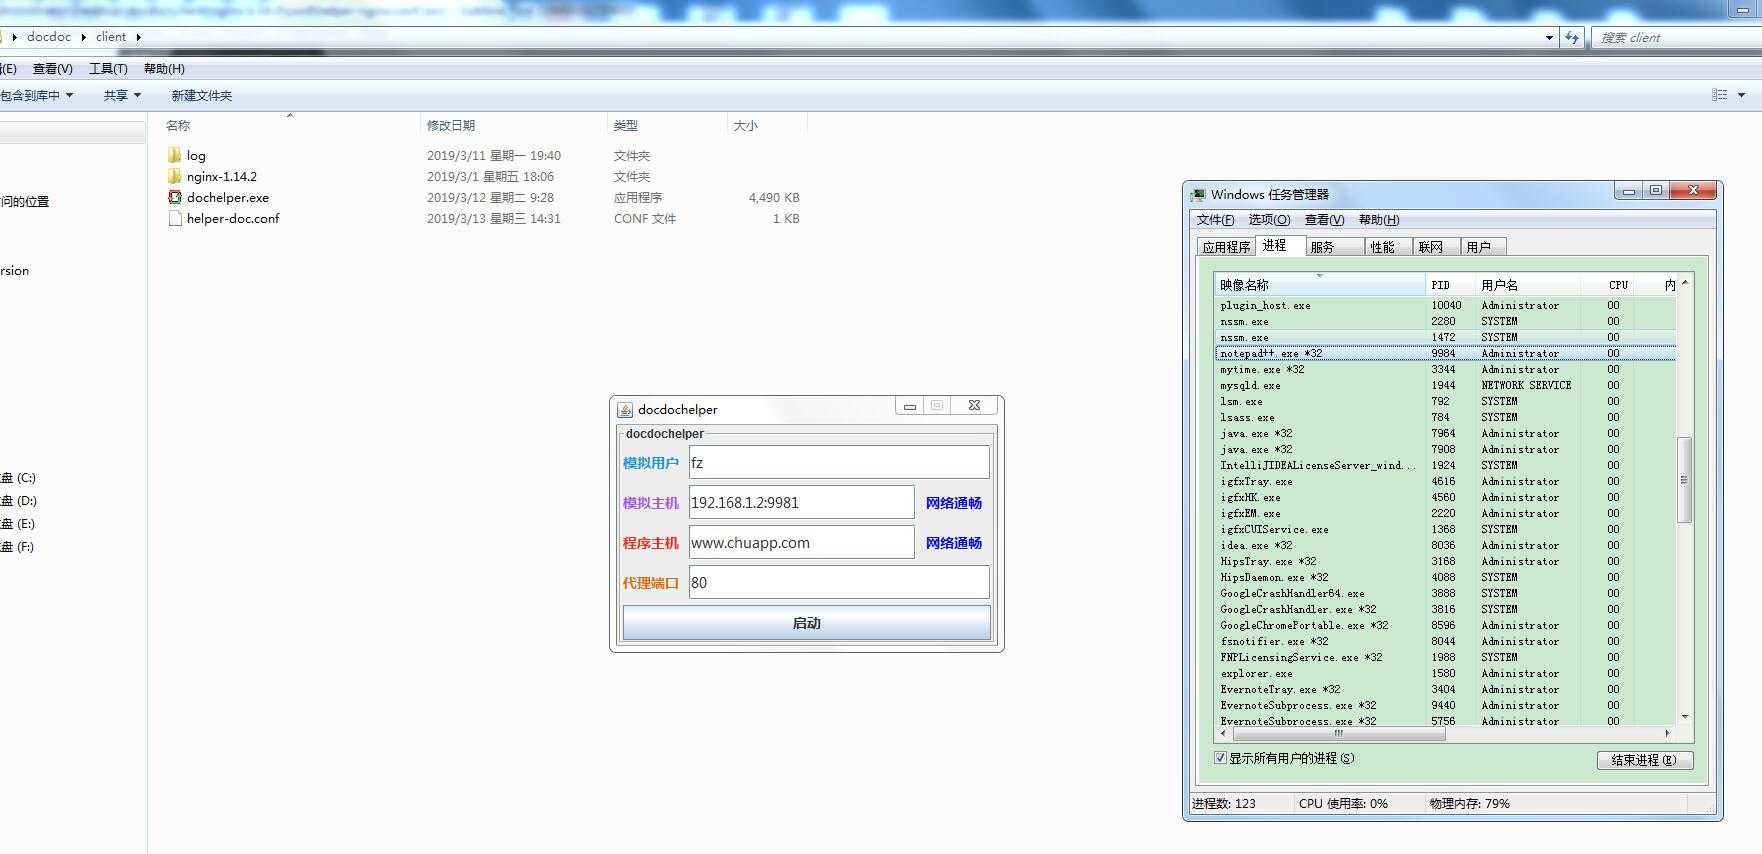This screenshot has width=1762, height=854.
Task: Select drive (F:) in navigation pane
Action: (19, 547)
